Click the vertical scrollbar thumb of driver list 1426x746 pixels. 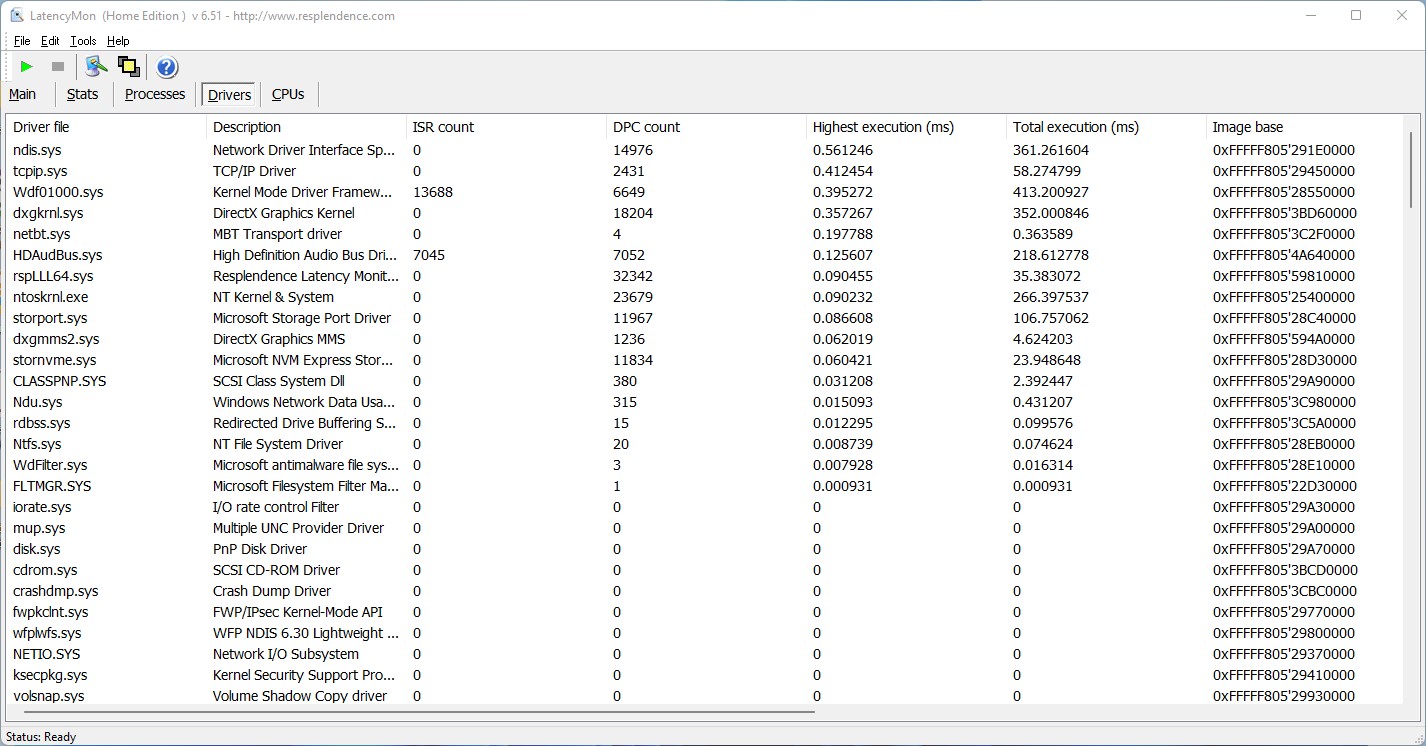click(1412, 170)
